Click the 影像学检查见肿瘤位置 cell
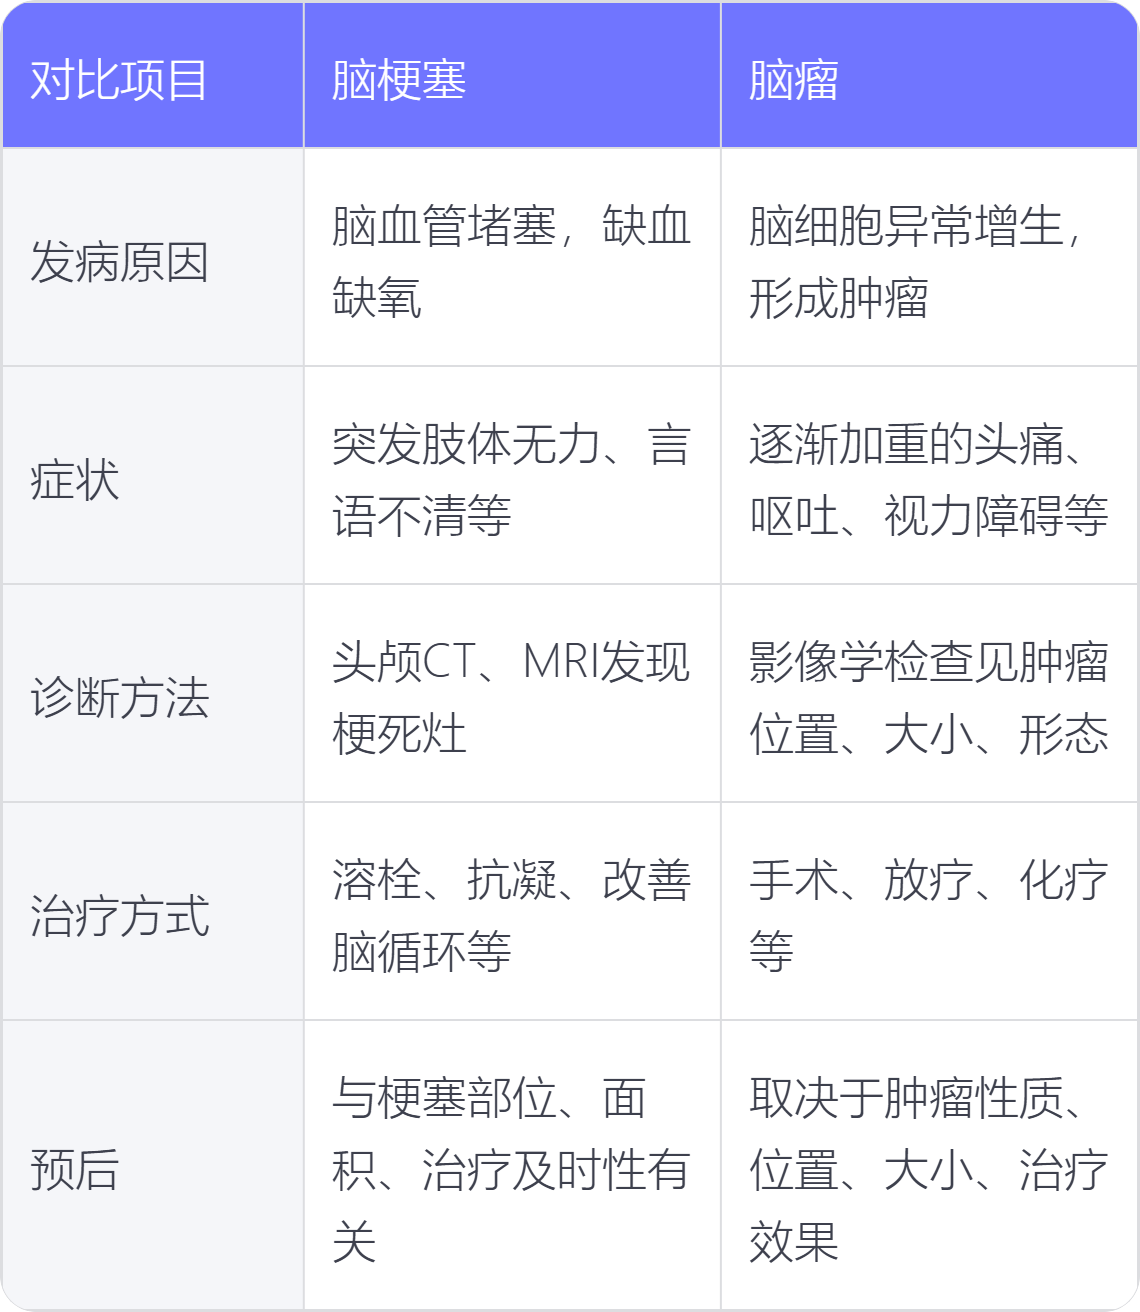Image resolution: width=1140 pixels, height=1312 pixels. click(928, 698)
